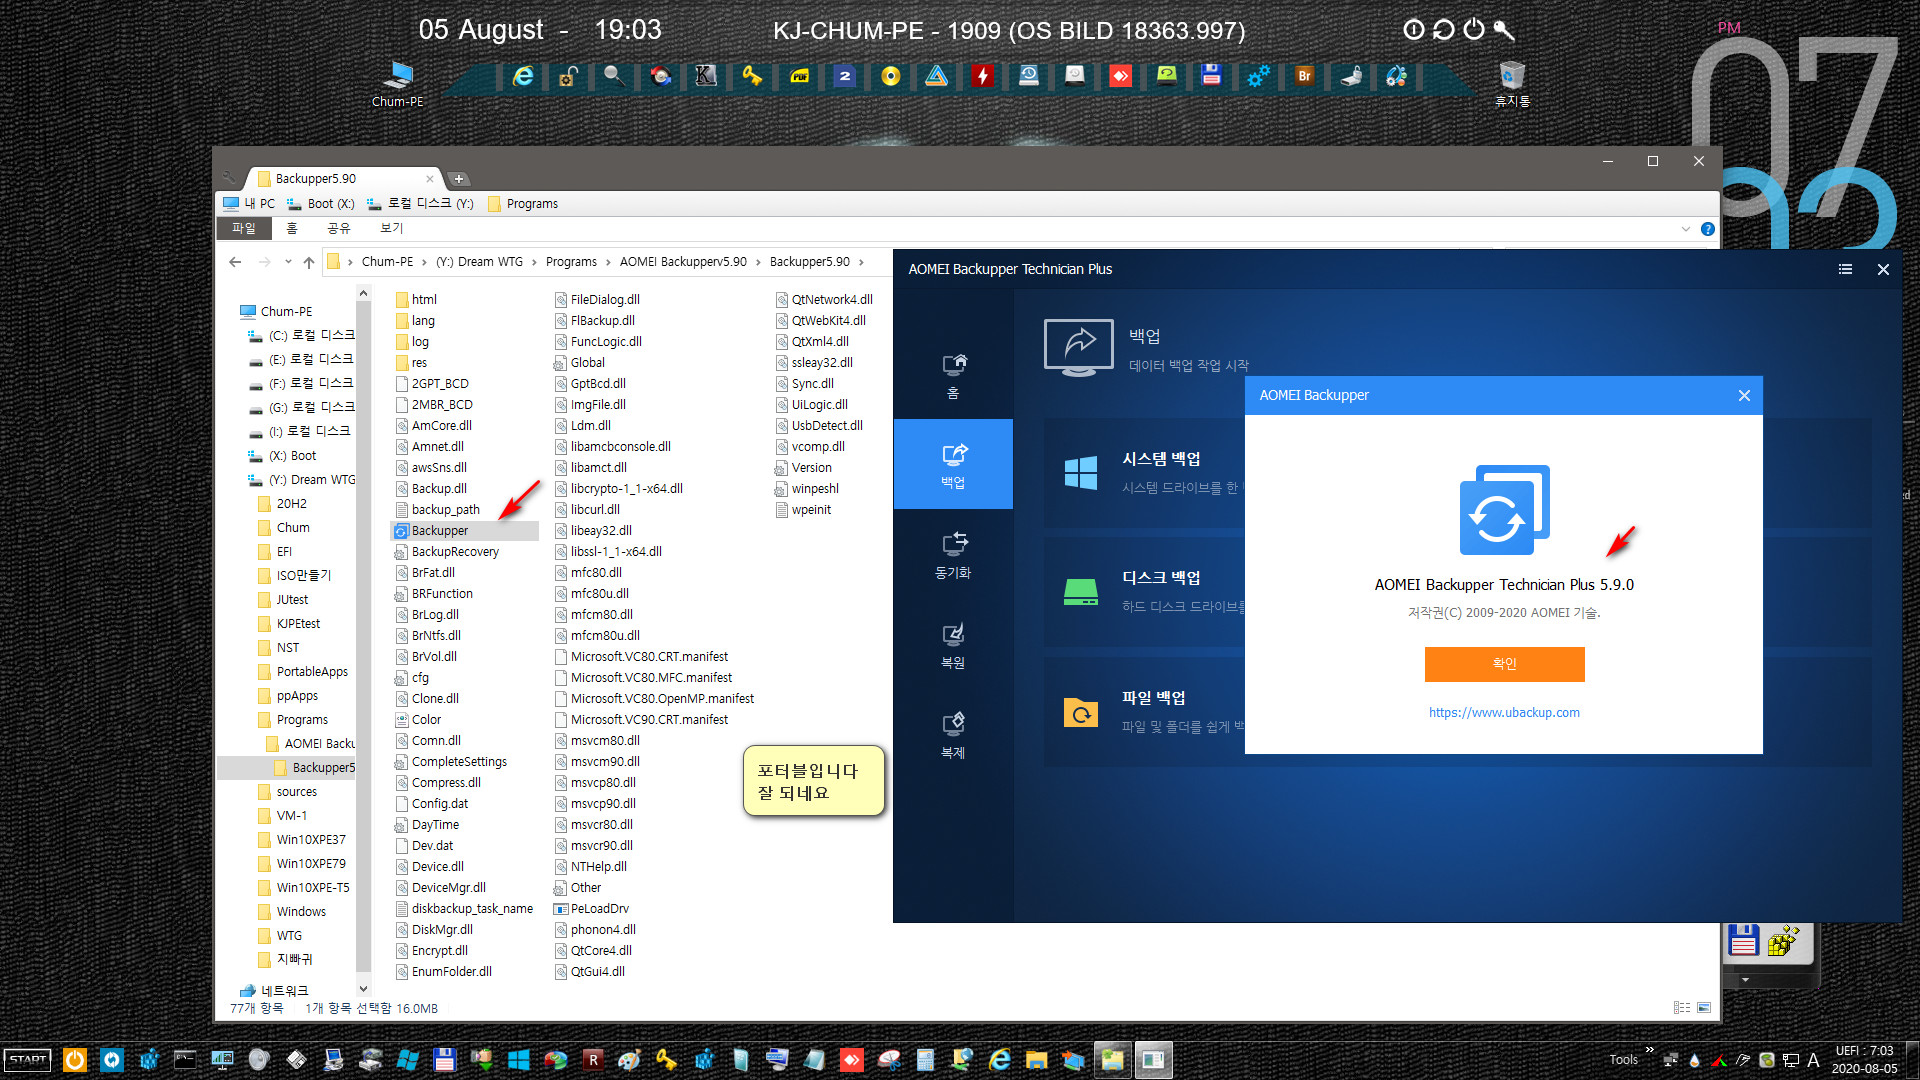Open the https://www.ubackup.com link
Viewport: 1920px width, 1080px height.
1504,713
